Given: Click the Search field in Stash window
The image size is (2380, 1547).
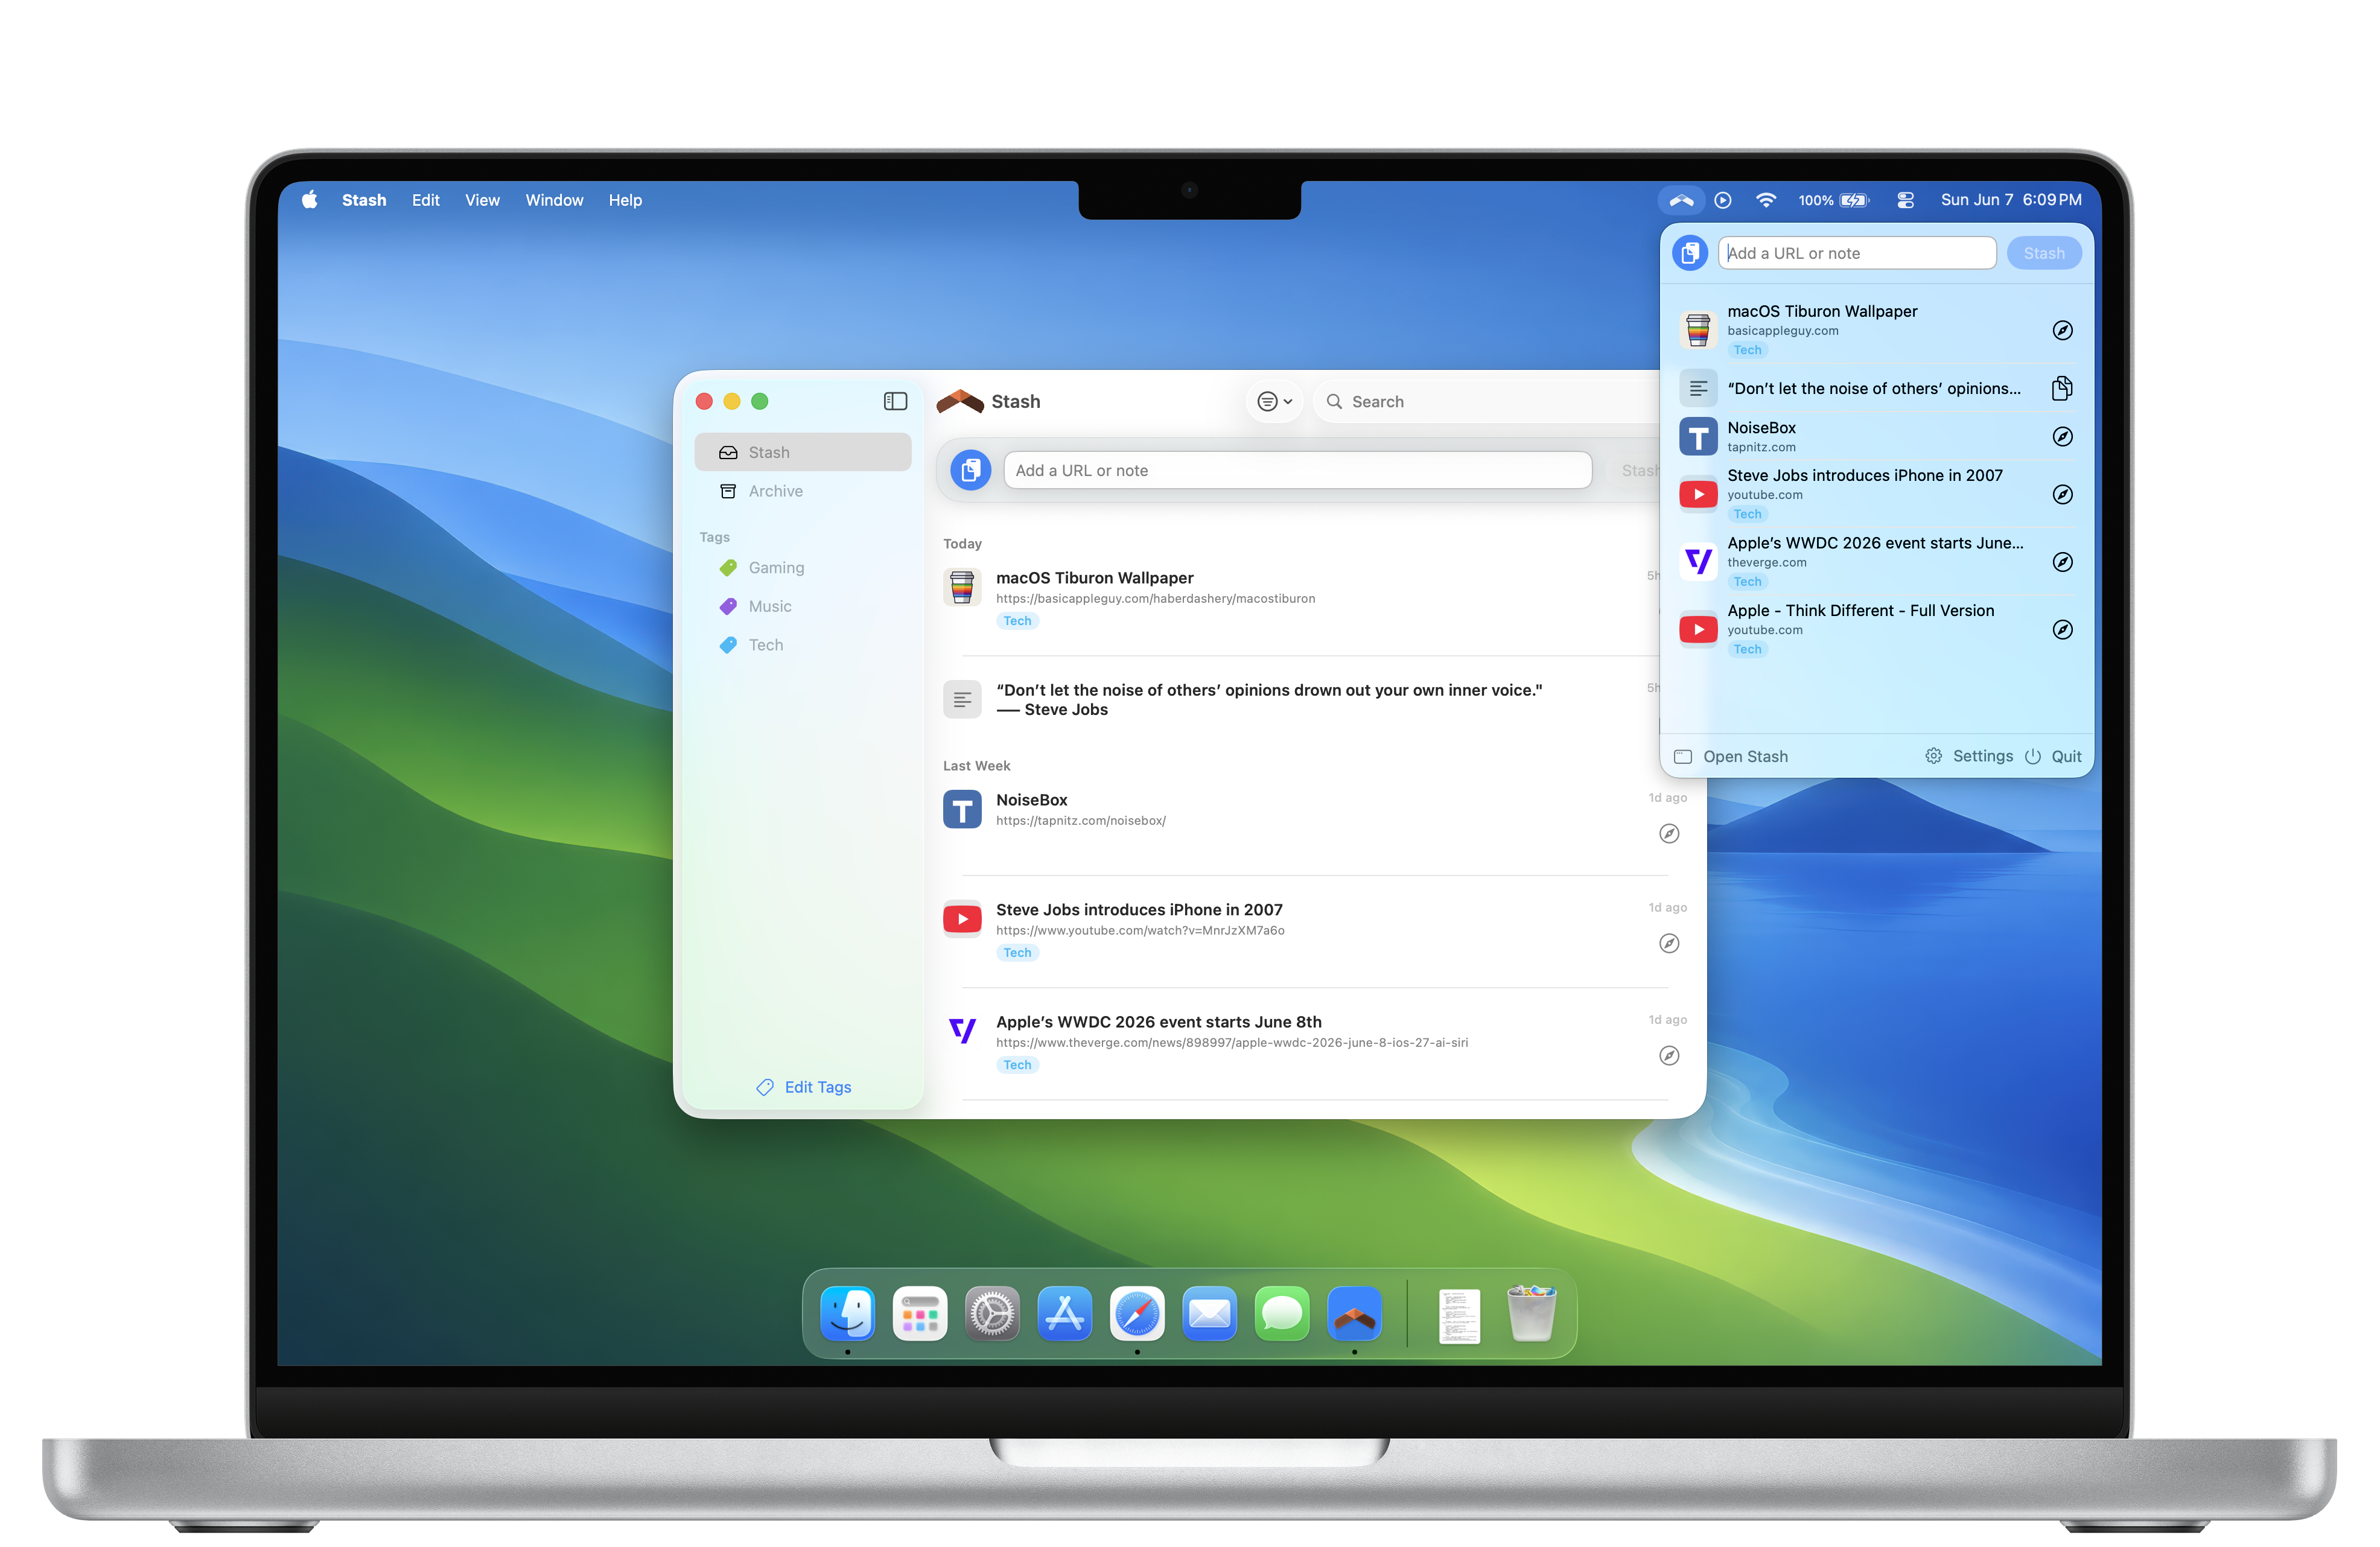Looking at the screenshot, I should (1487, 401).
